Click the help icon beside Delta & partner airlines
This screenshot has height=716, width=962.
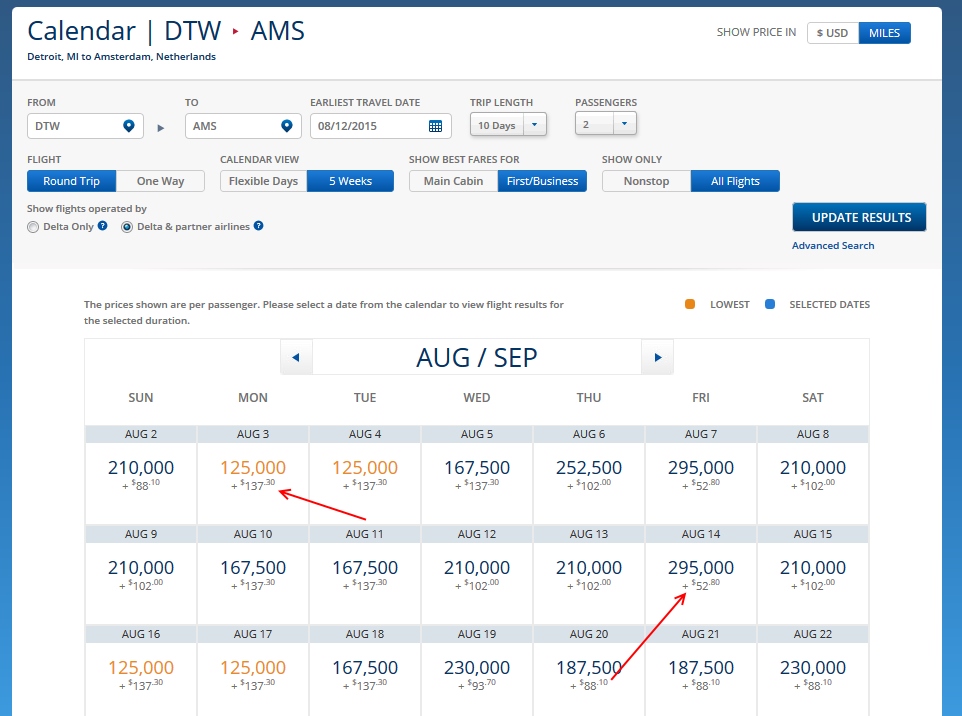[x=259, y=226]
